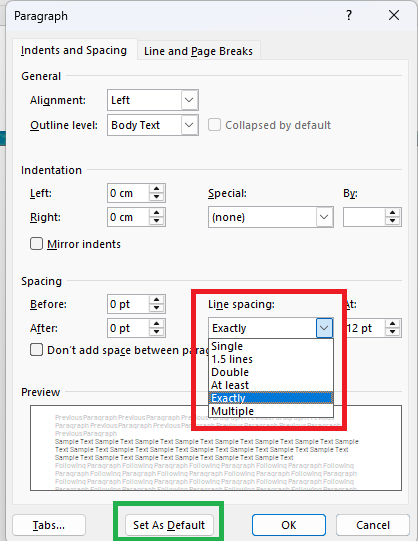418x541 pixels.
Task: Decrease the At spacing value arrow
Action: tap(392, 332)
